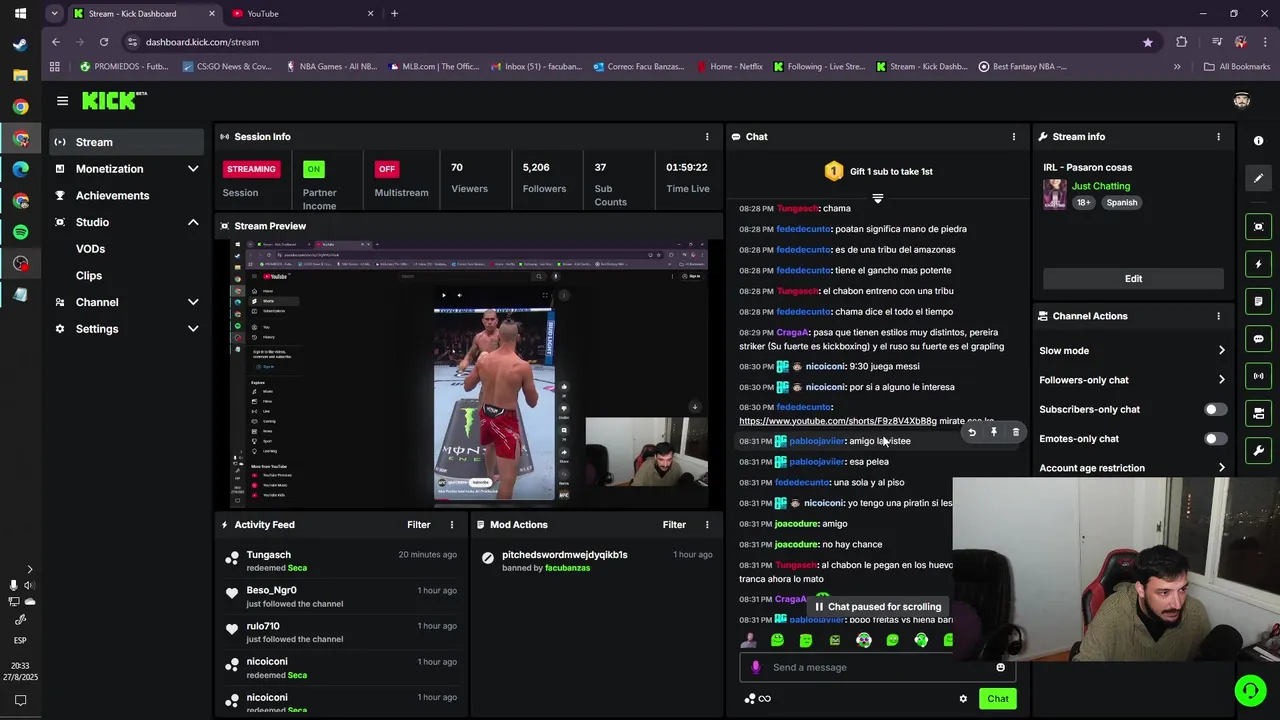The height and width of the screenshot is (720, 1280).
Task: Open Slow mode options
Action: tap(1132, 351)
